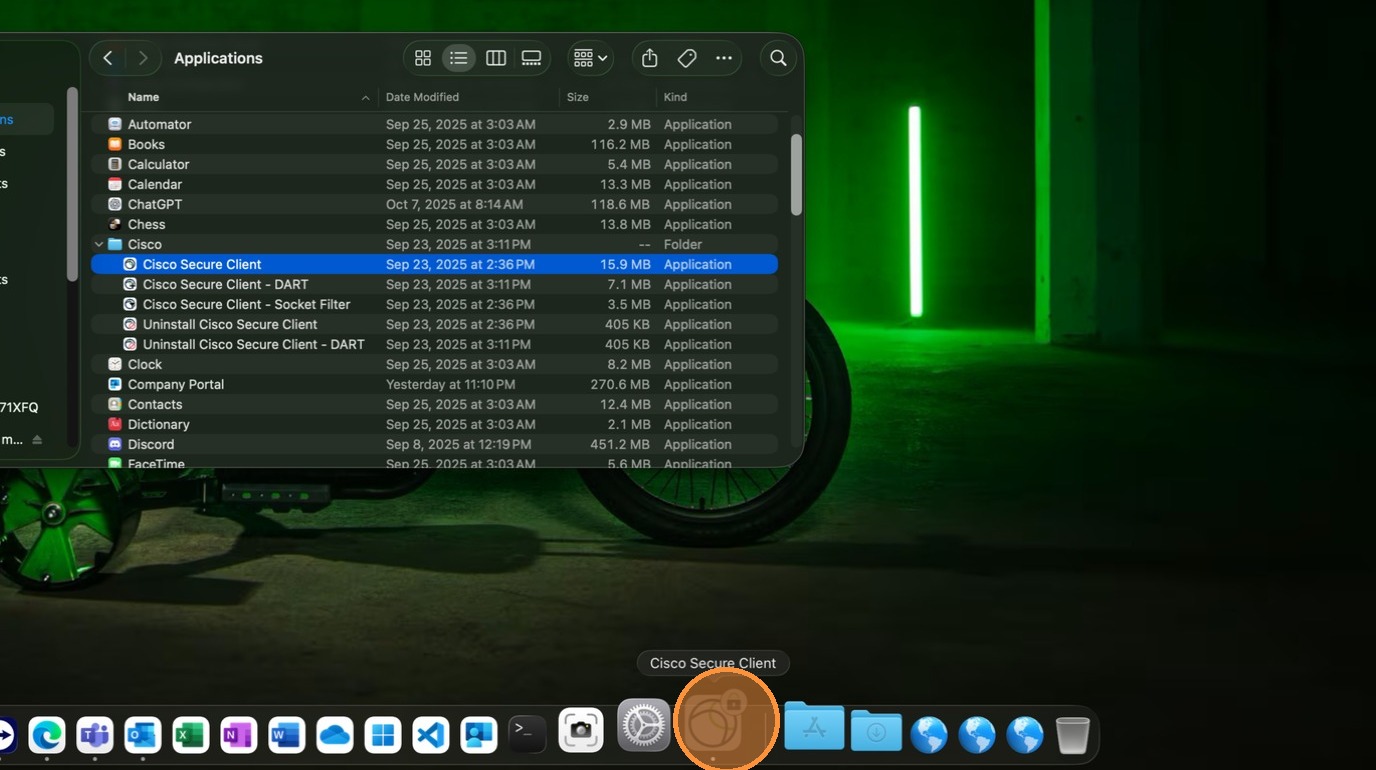Sort files by Date Modified header
Image resolution: width=1376 pixels, height=770 pixels.
[x=422, y=97]
